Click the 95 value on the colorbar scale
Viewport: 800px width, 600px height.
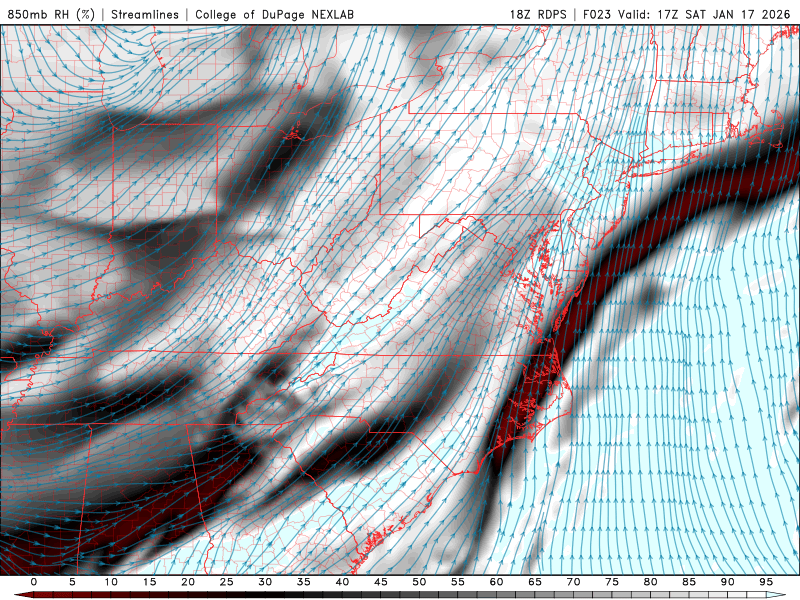tap(766, 582)
